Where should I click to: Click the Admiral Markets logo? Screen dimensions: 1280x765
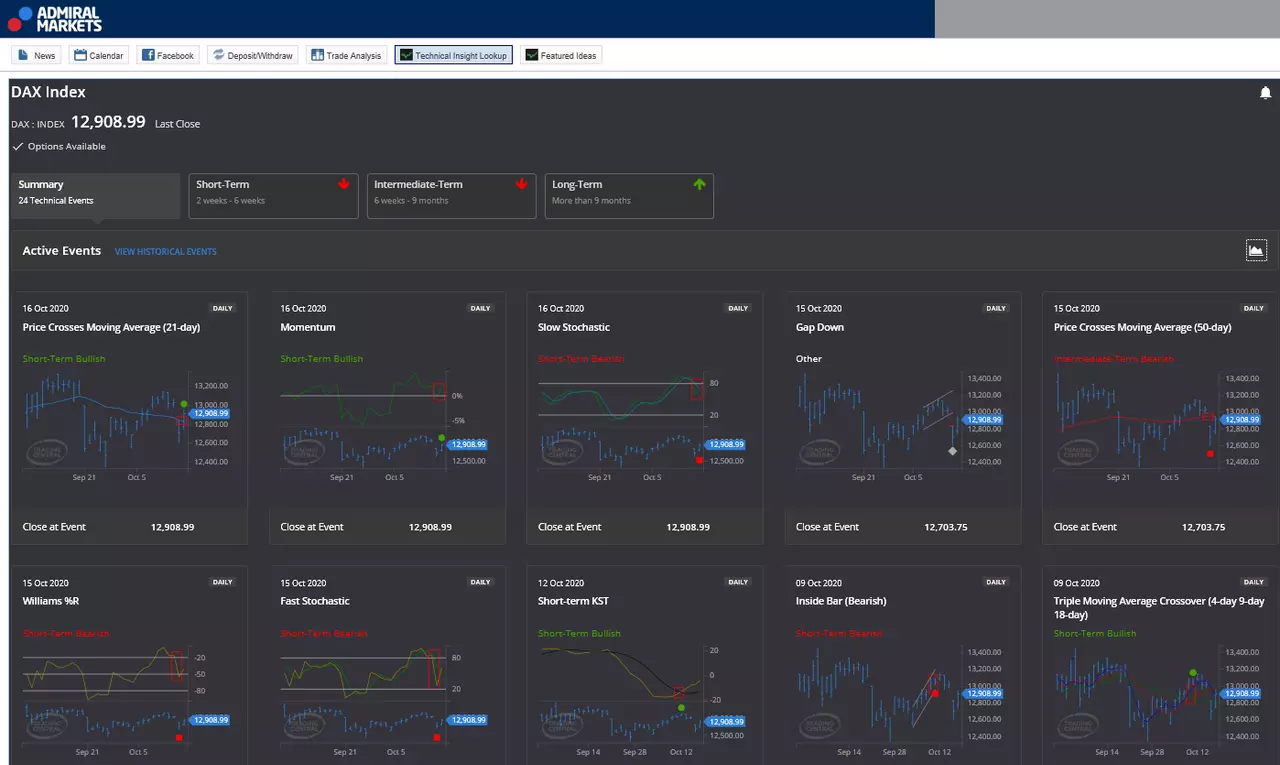(55, 18)
